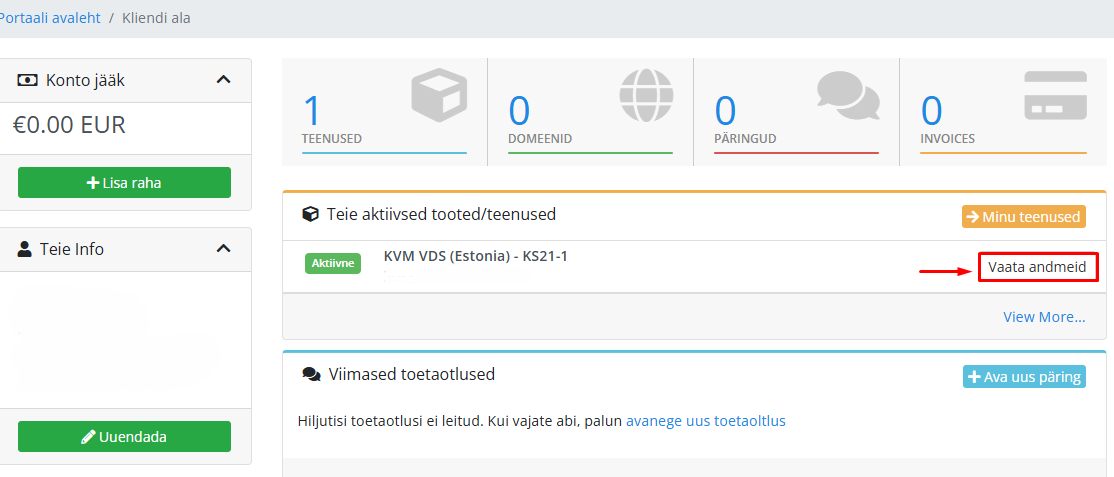Open the Teenused count tile

coord(384,112)
